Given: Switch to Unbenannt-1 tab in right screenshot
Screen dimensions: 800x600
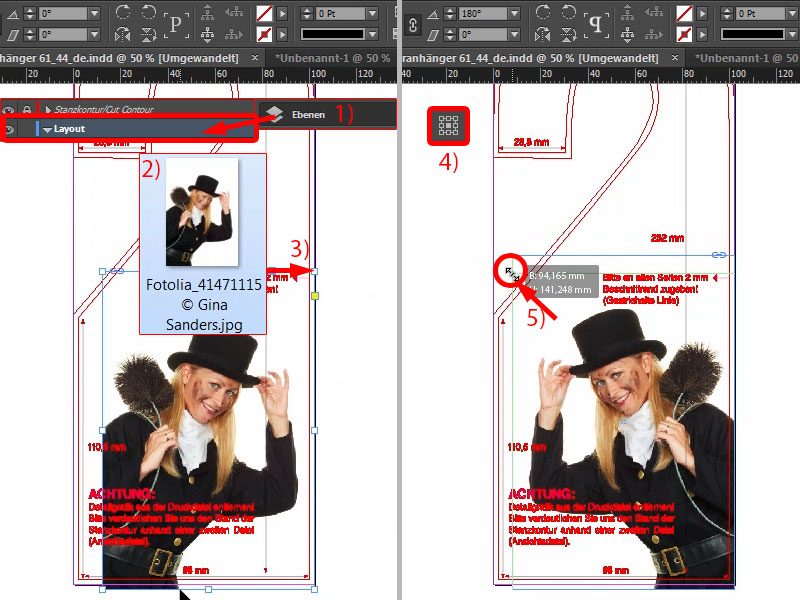Looking at the screenshot, I should pyautogui.click(x=747, y=58).
